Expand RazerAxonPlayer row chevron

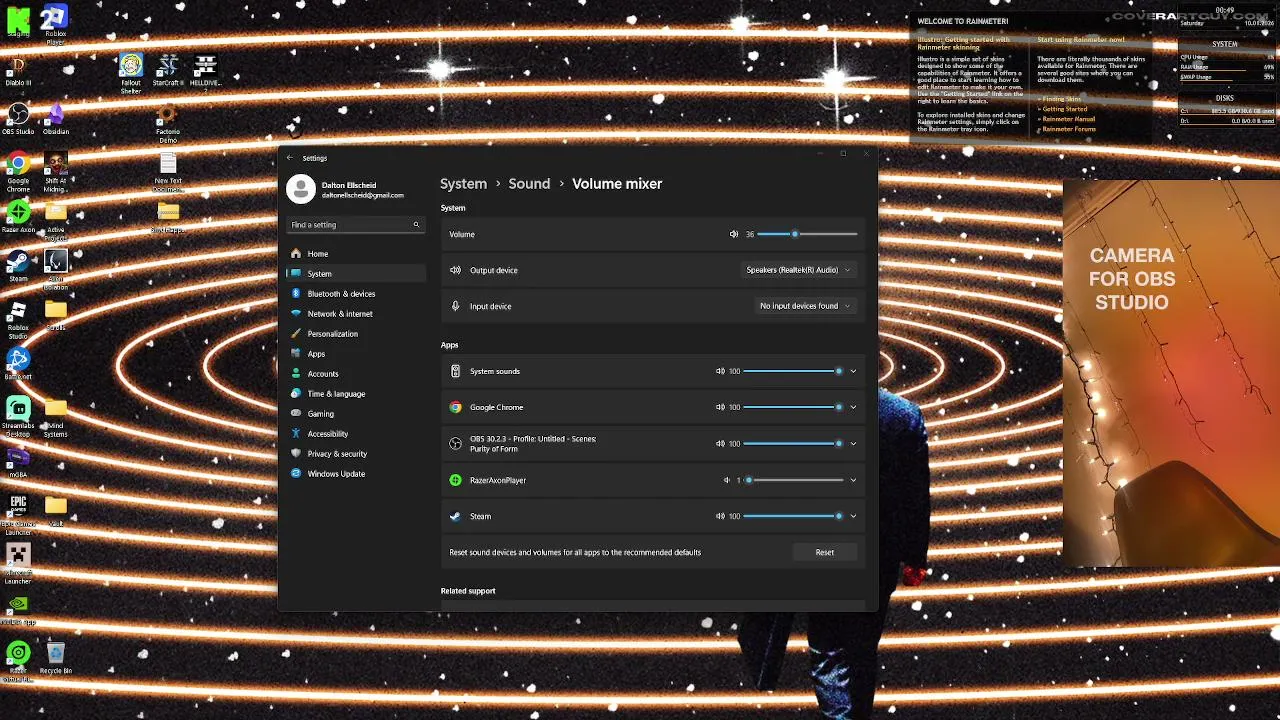853,480
